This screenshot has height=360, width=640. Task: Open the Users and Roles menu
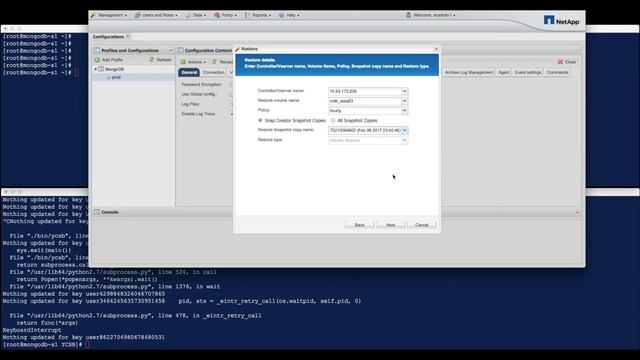click(159, 15)
